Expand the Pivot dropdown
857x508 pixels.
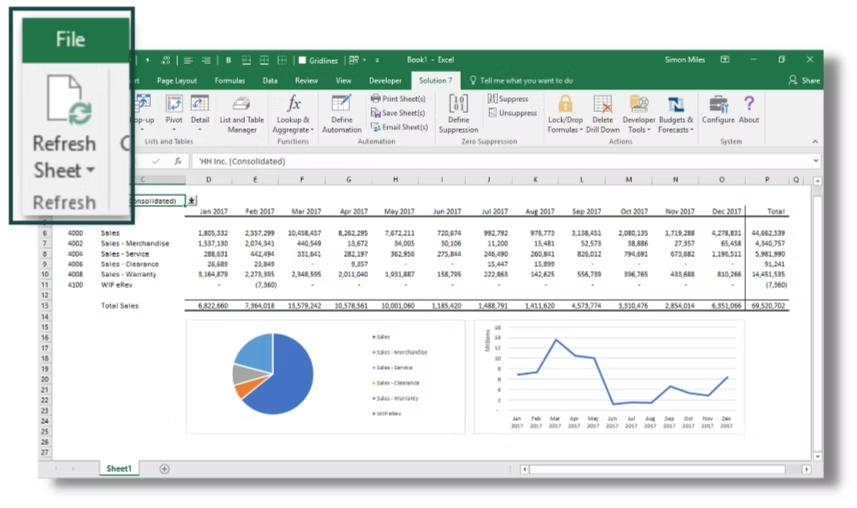[x=174, y=130]
